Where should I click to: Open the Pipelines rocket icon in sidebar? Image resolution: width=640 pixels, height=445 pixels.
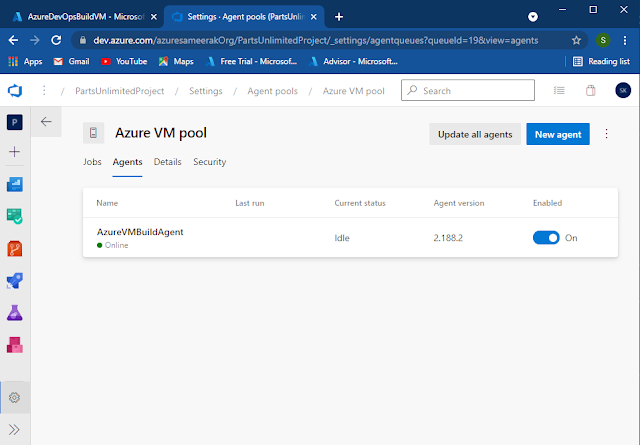point(15,281)
